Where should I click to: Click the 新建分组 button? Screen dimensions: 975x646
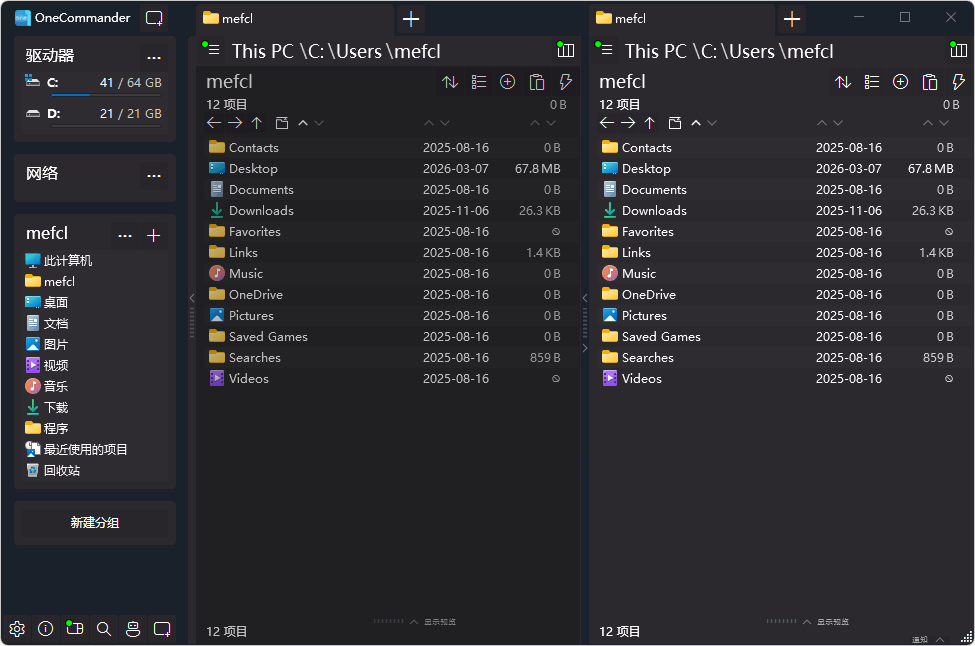coord(95,523)
